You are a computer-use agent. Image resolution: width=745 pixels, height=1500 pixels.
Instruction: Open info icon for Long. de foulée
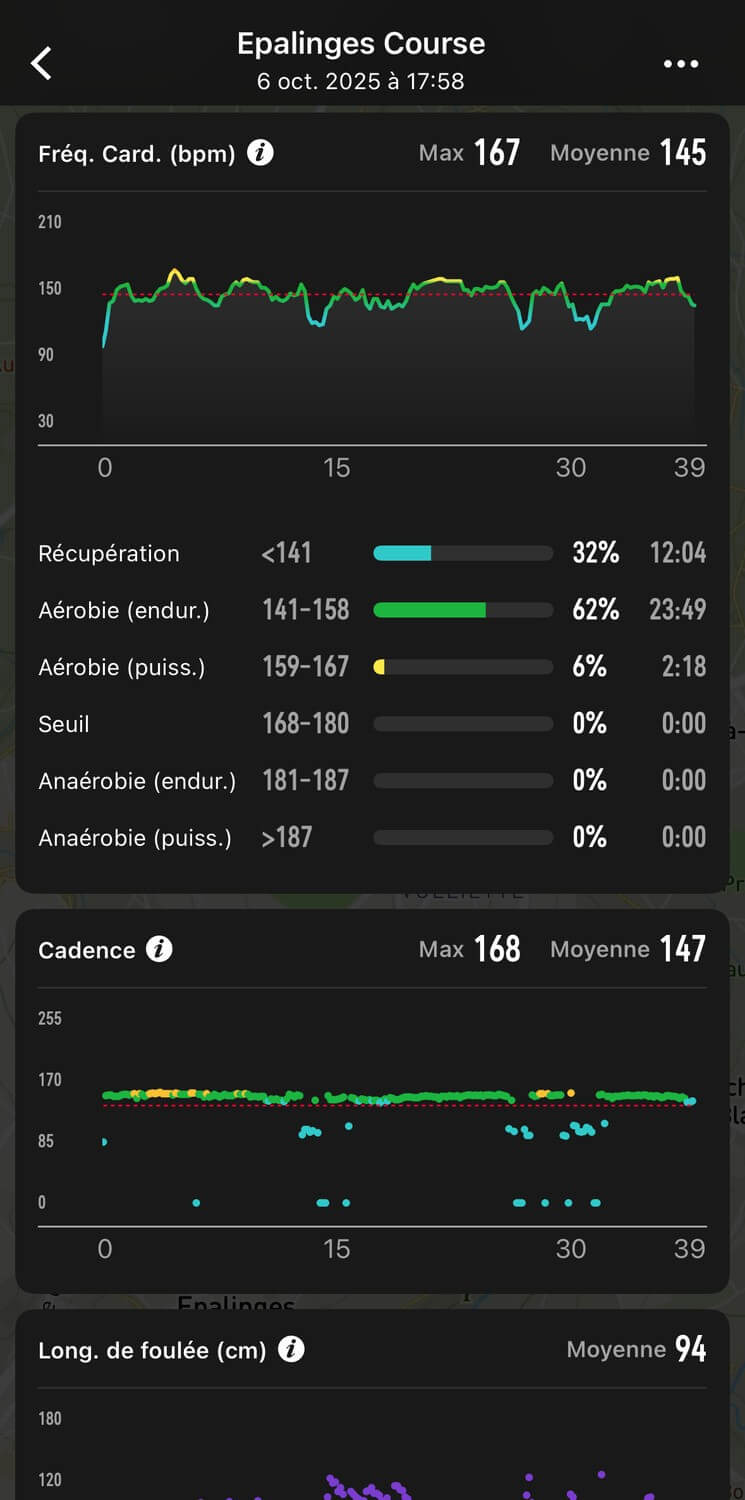pyautogui.click(x=291, y=1349)
